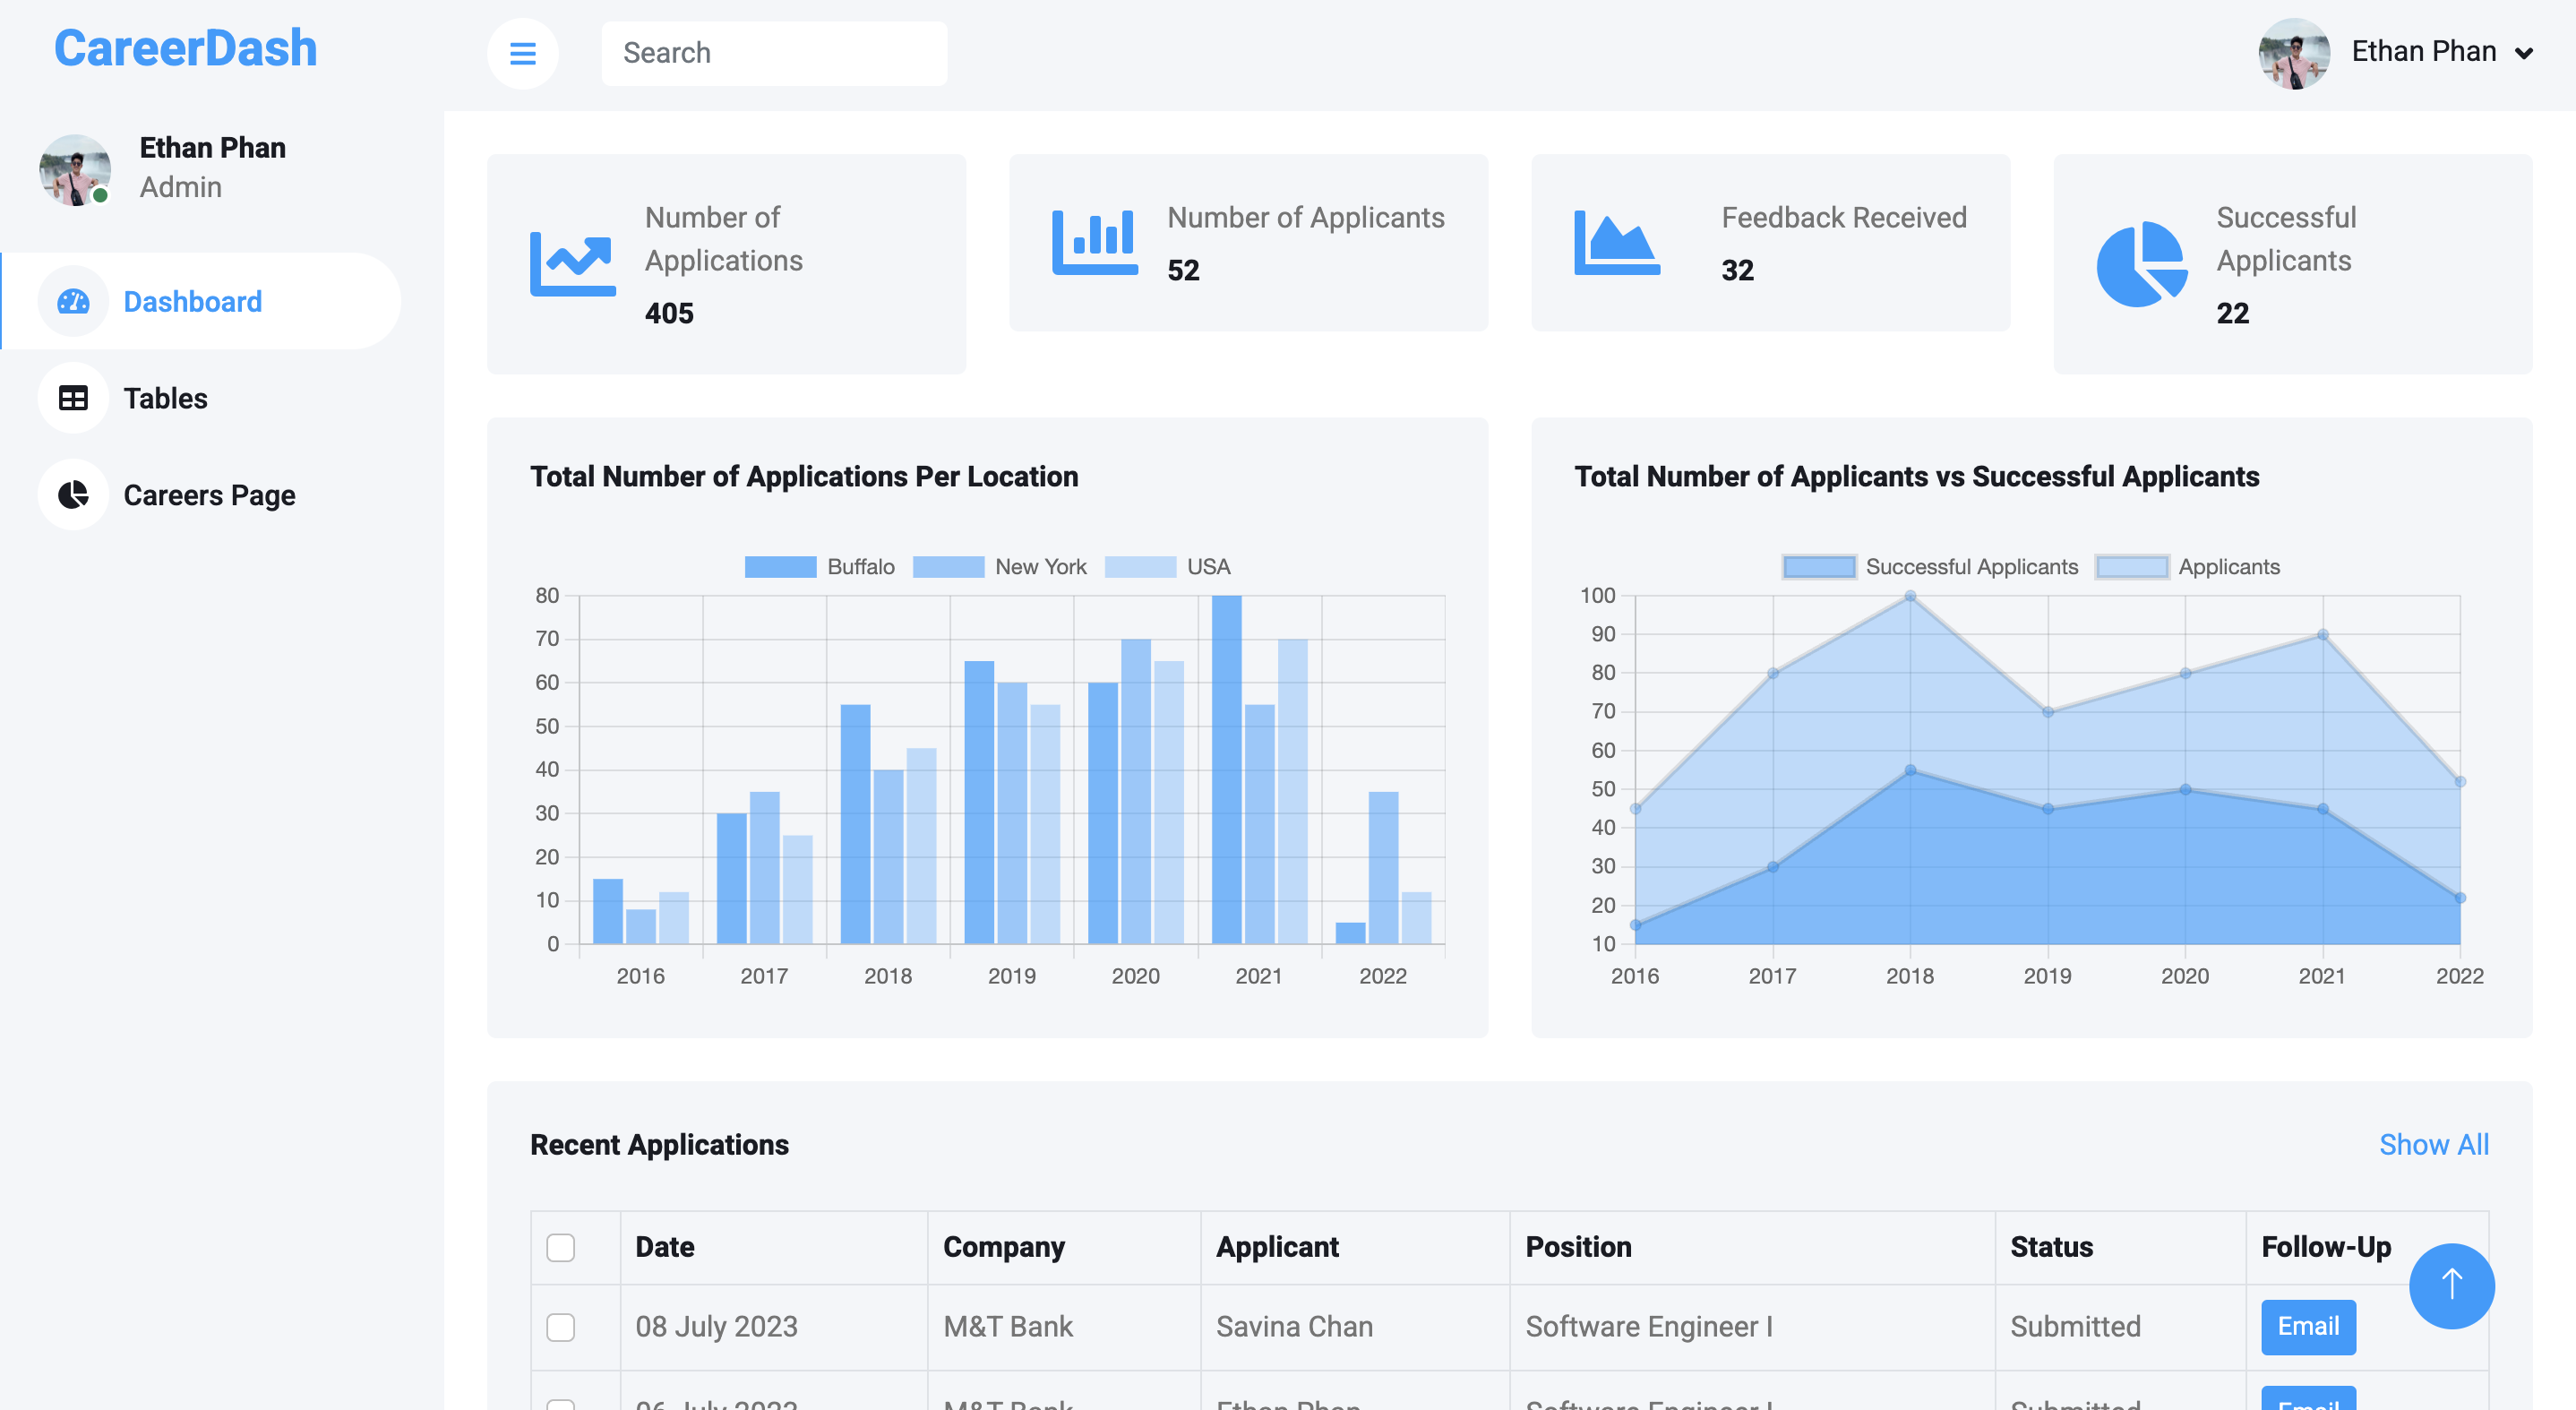
Task: Click the line chart icon on Applications card
Action: pyautogui.click(x=572, y=264)
